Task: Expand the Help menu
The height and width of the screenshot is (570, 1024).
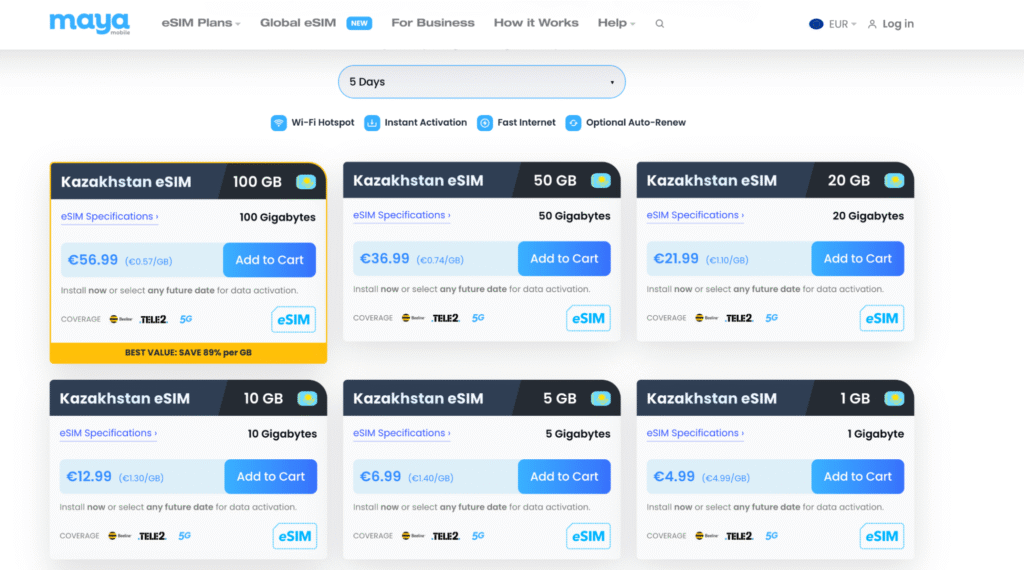Action: [616, 23]
